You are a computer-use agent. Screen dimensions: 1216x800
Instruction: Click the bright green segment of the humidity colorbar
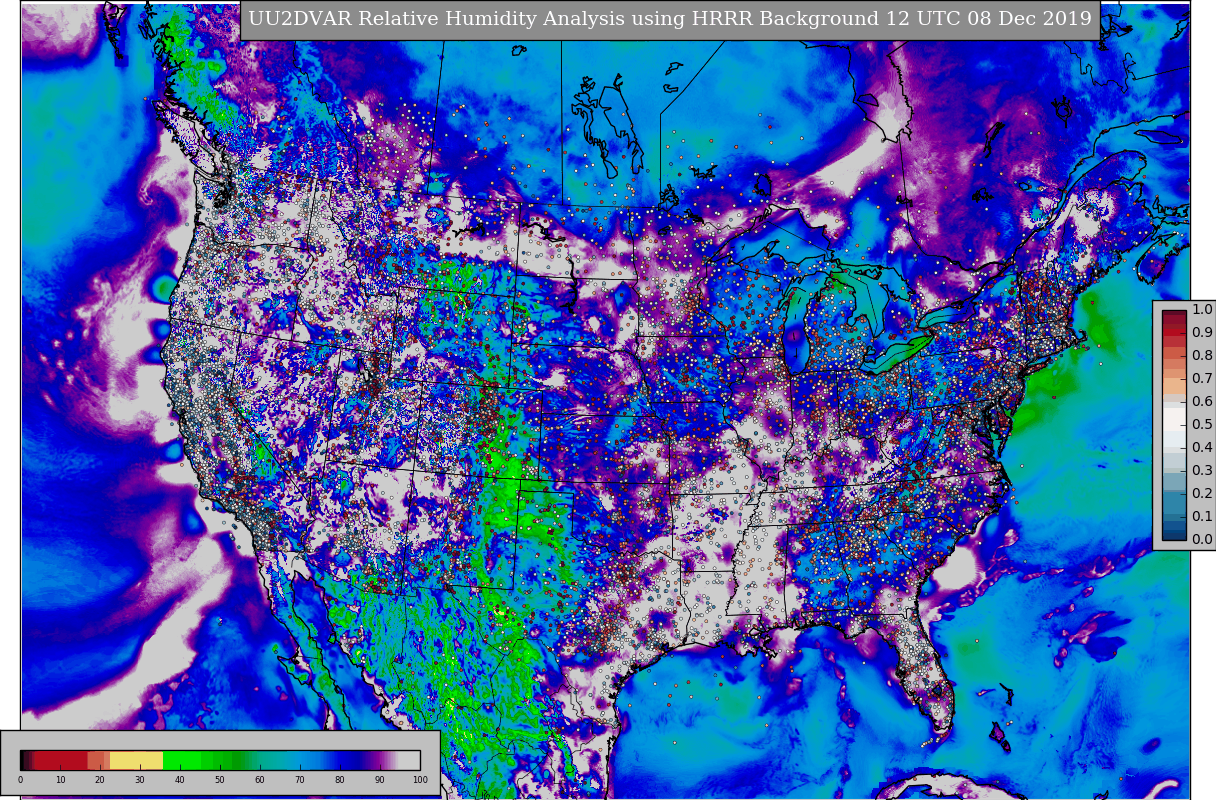tap(182, 760)
